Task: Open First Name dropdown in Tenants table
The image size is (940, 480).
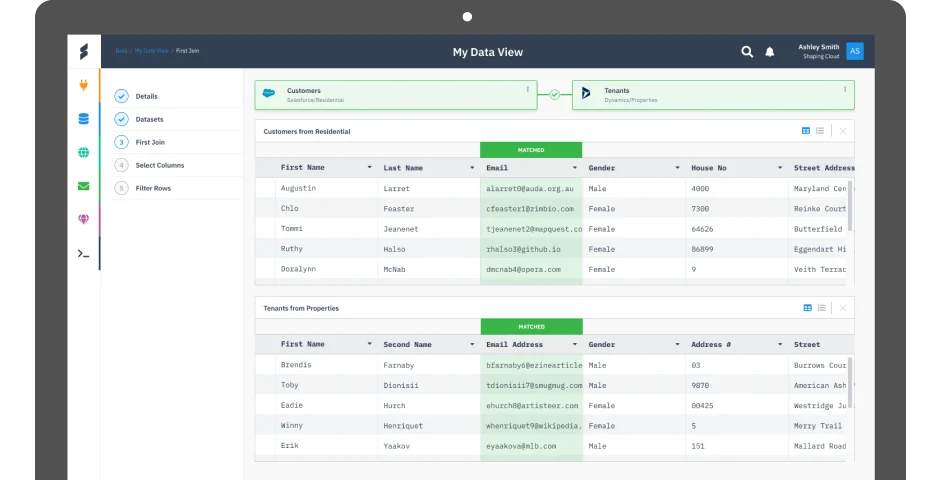Action: tap(369, 344)
